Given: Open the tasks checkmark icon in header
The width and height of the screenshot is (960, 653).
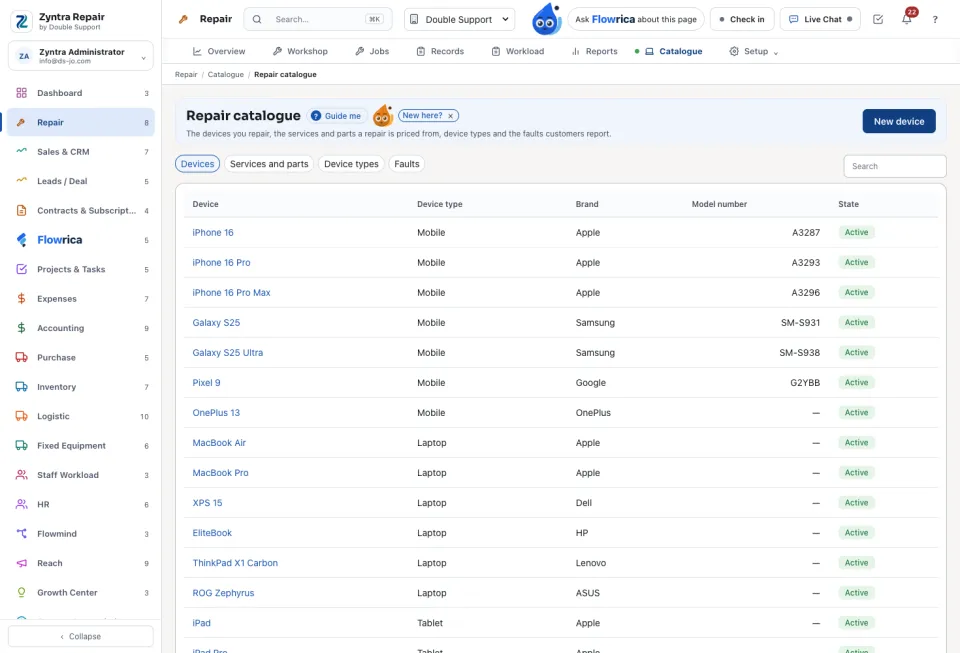Looking at the screenshot, I should point(878,19).
